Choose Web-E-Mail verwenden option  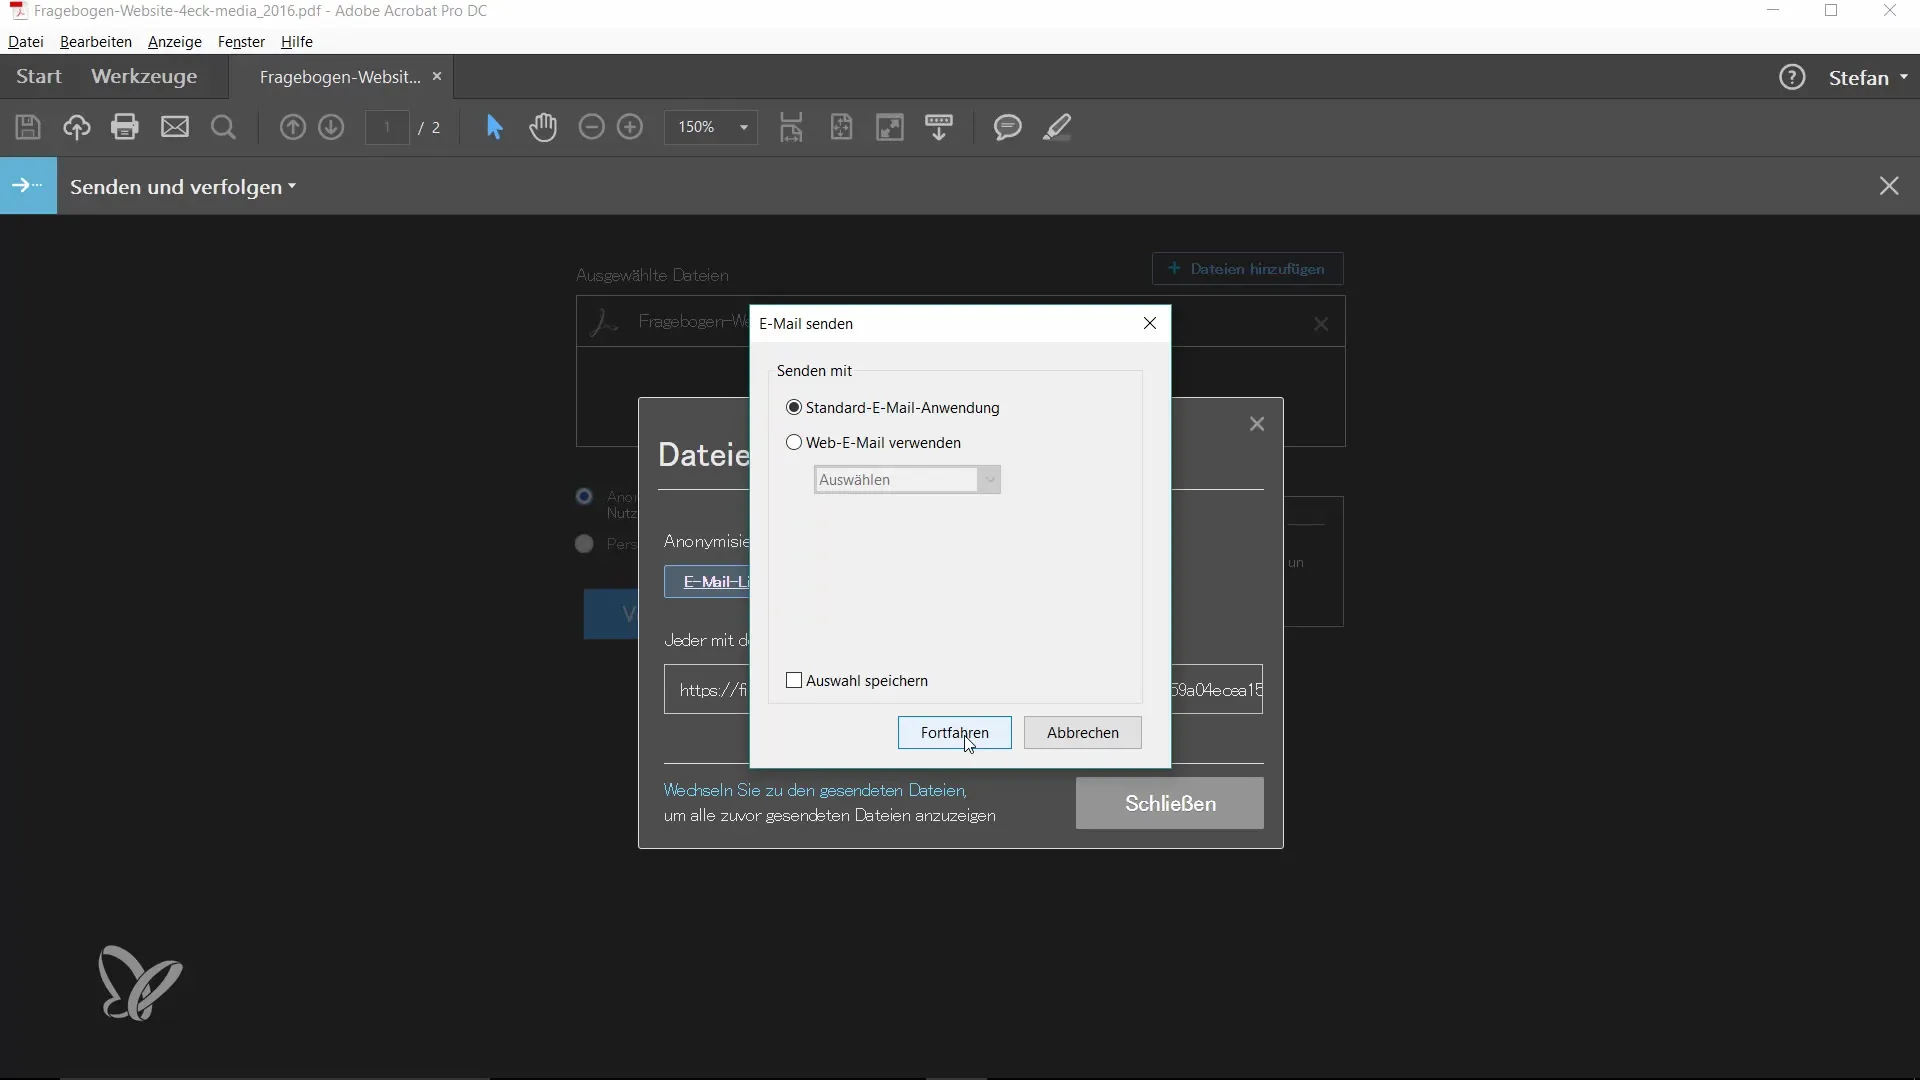coord(794,443)
